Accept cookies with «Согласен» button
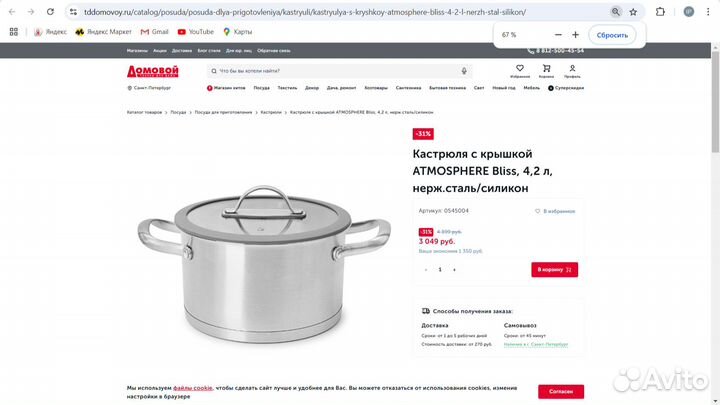 pos(561,392)
